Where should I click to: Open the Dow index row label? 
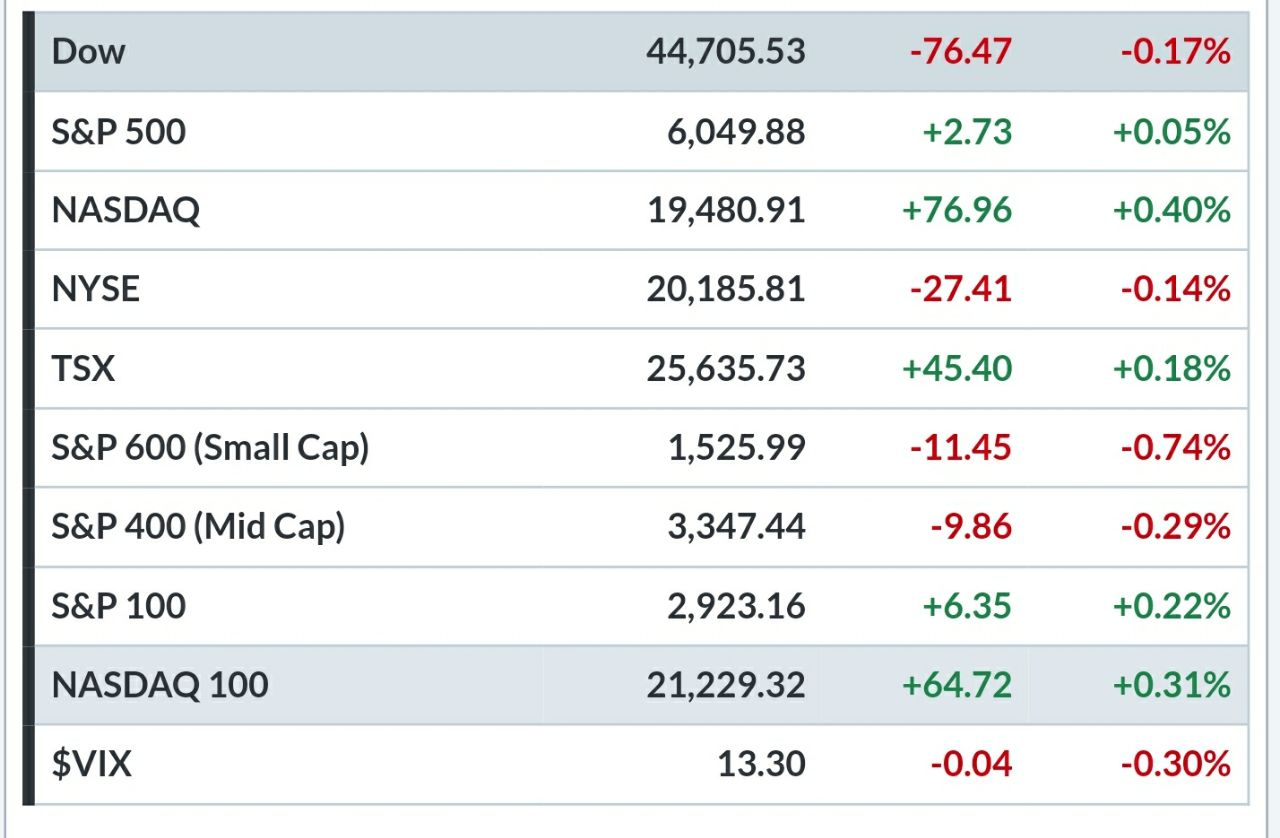coord(88,52)
